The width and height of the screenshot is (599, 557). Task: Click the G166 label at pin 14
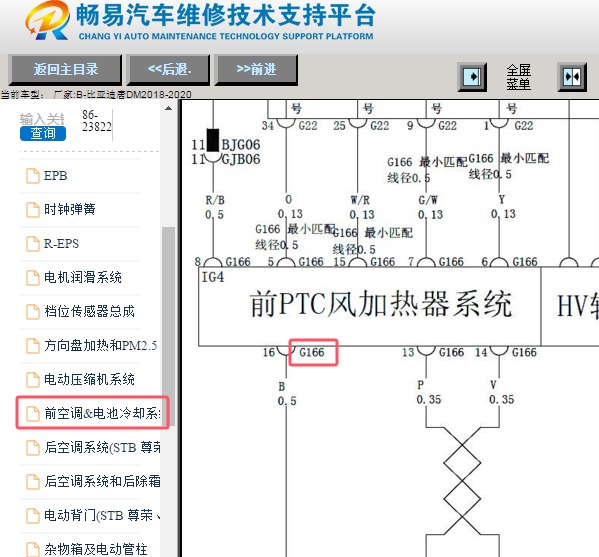tap(524, 352)
